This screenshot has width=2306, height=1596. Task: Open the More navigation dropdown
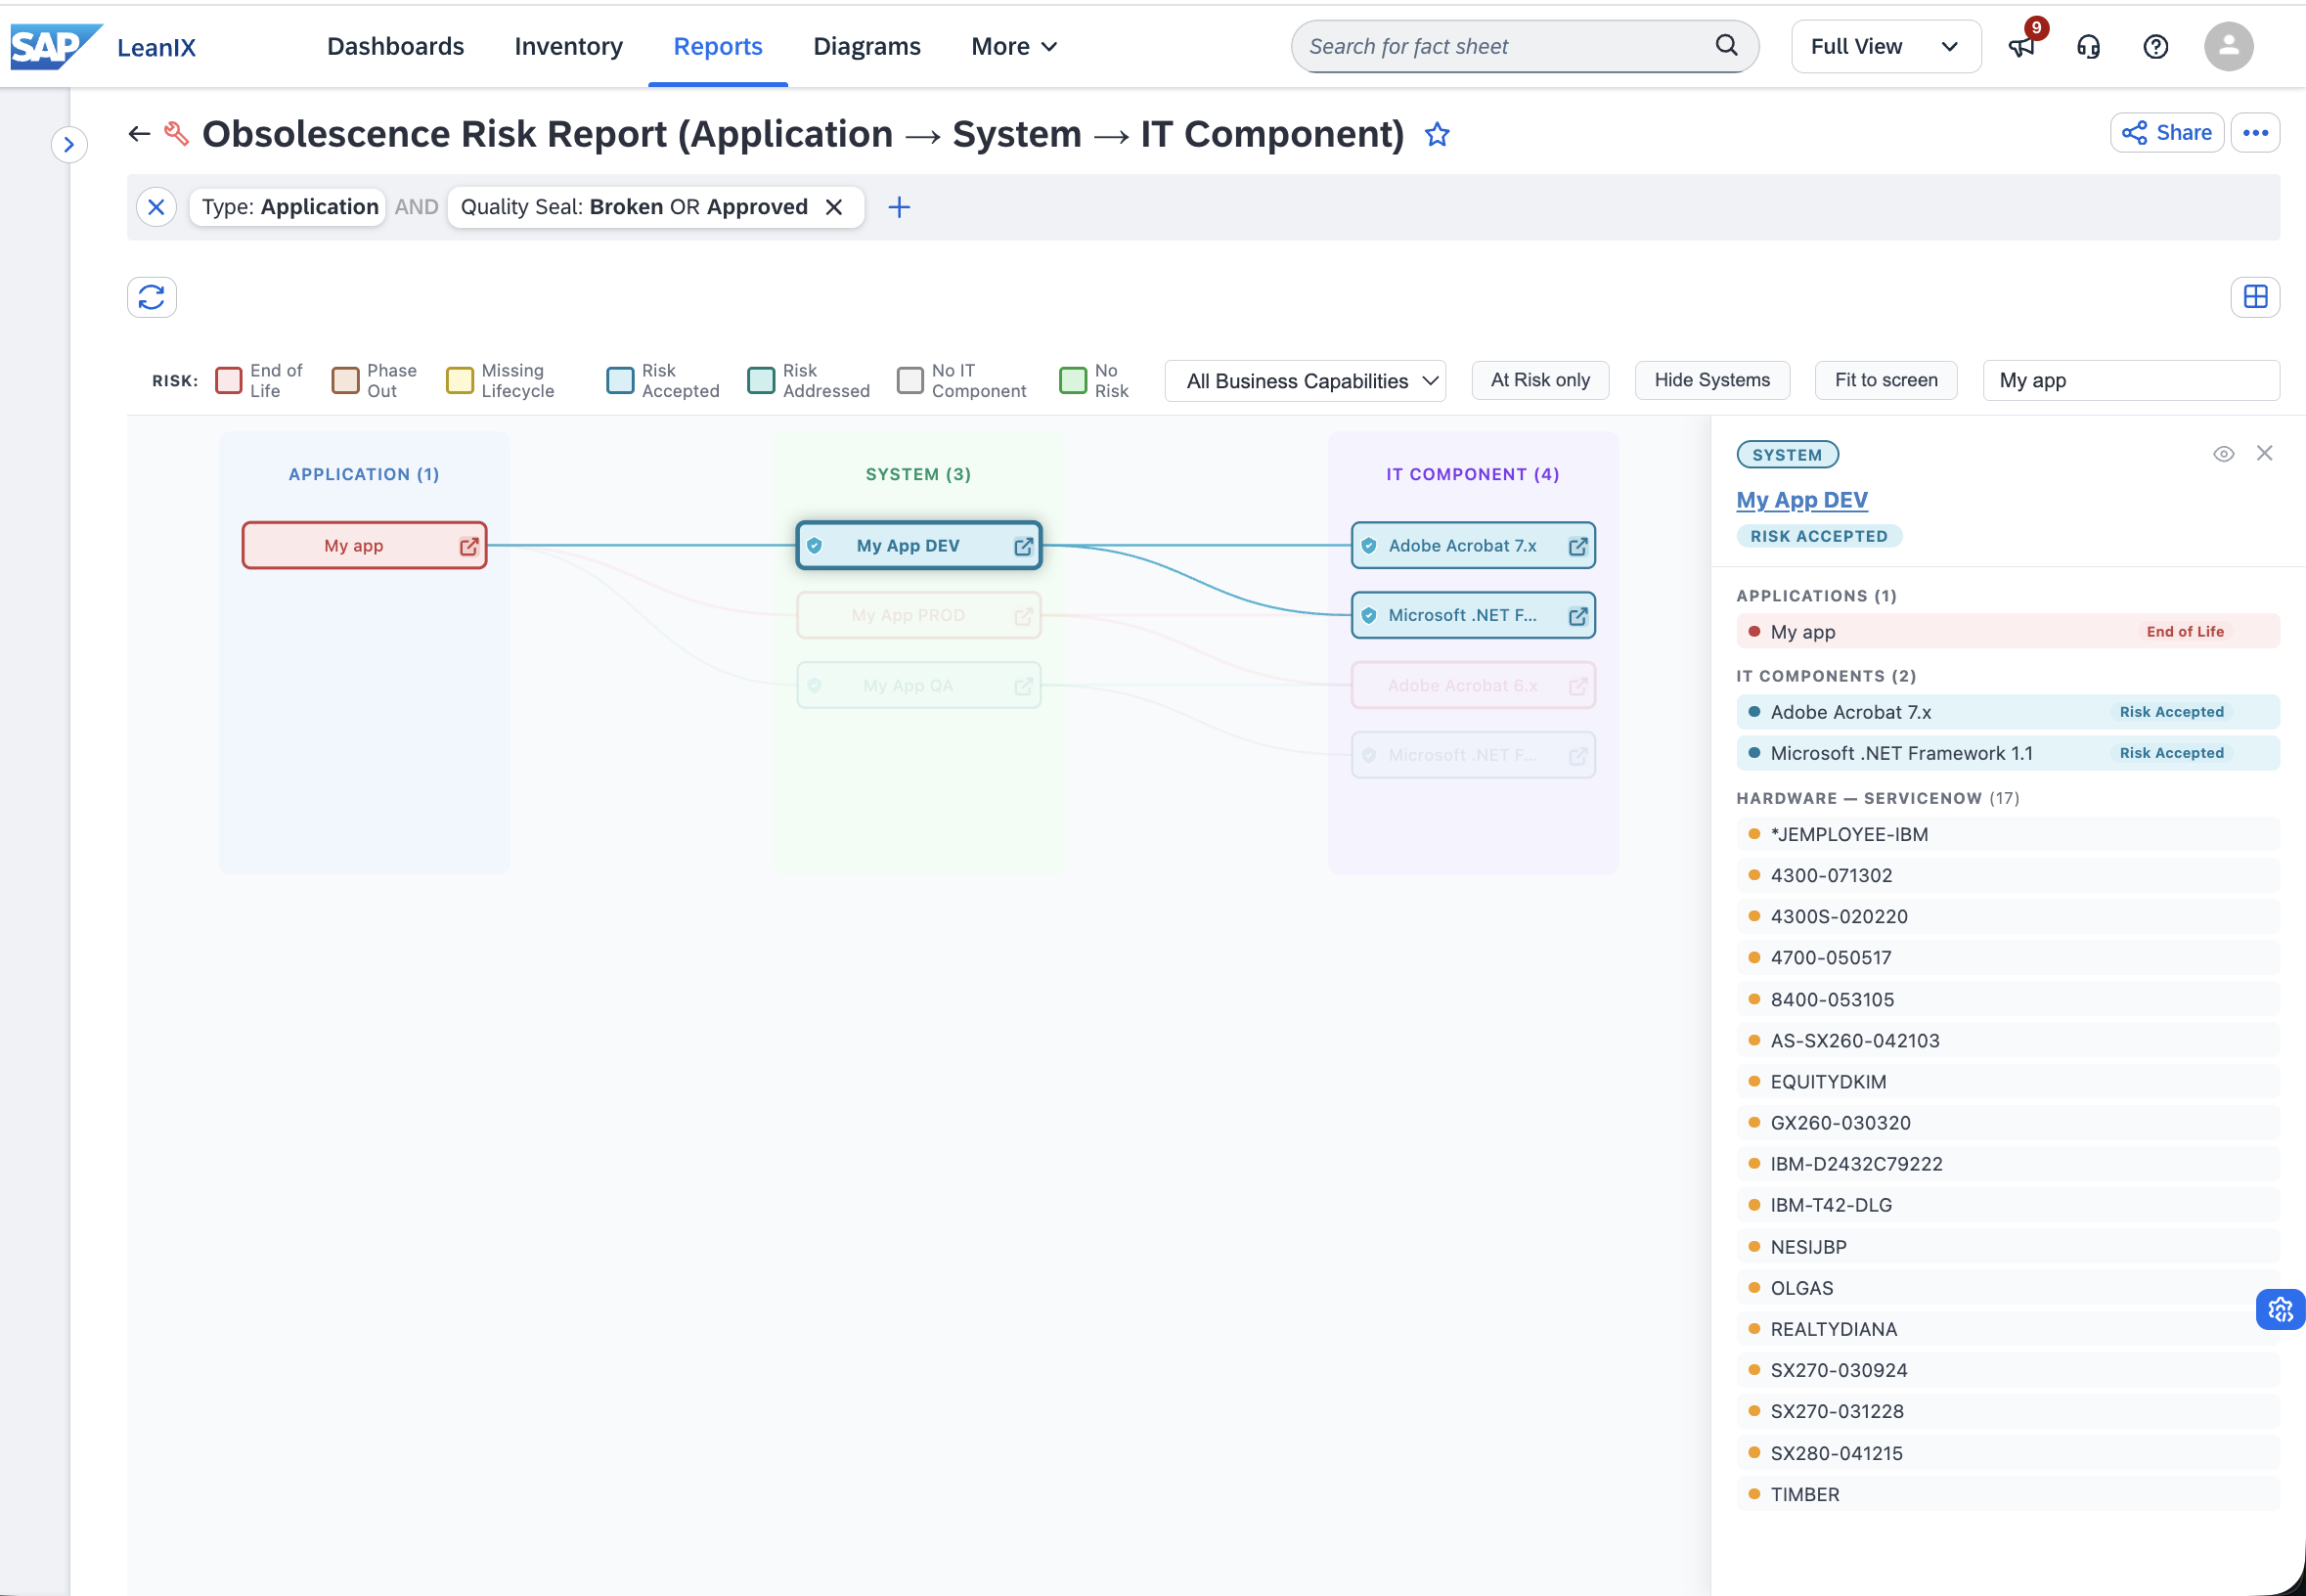point(1014,46)
